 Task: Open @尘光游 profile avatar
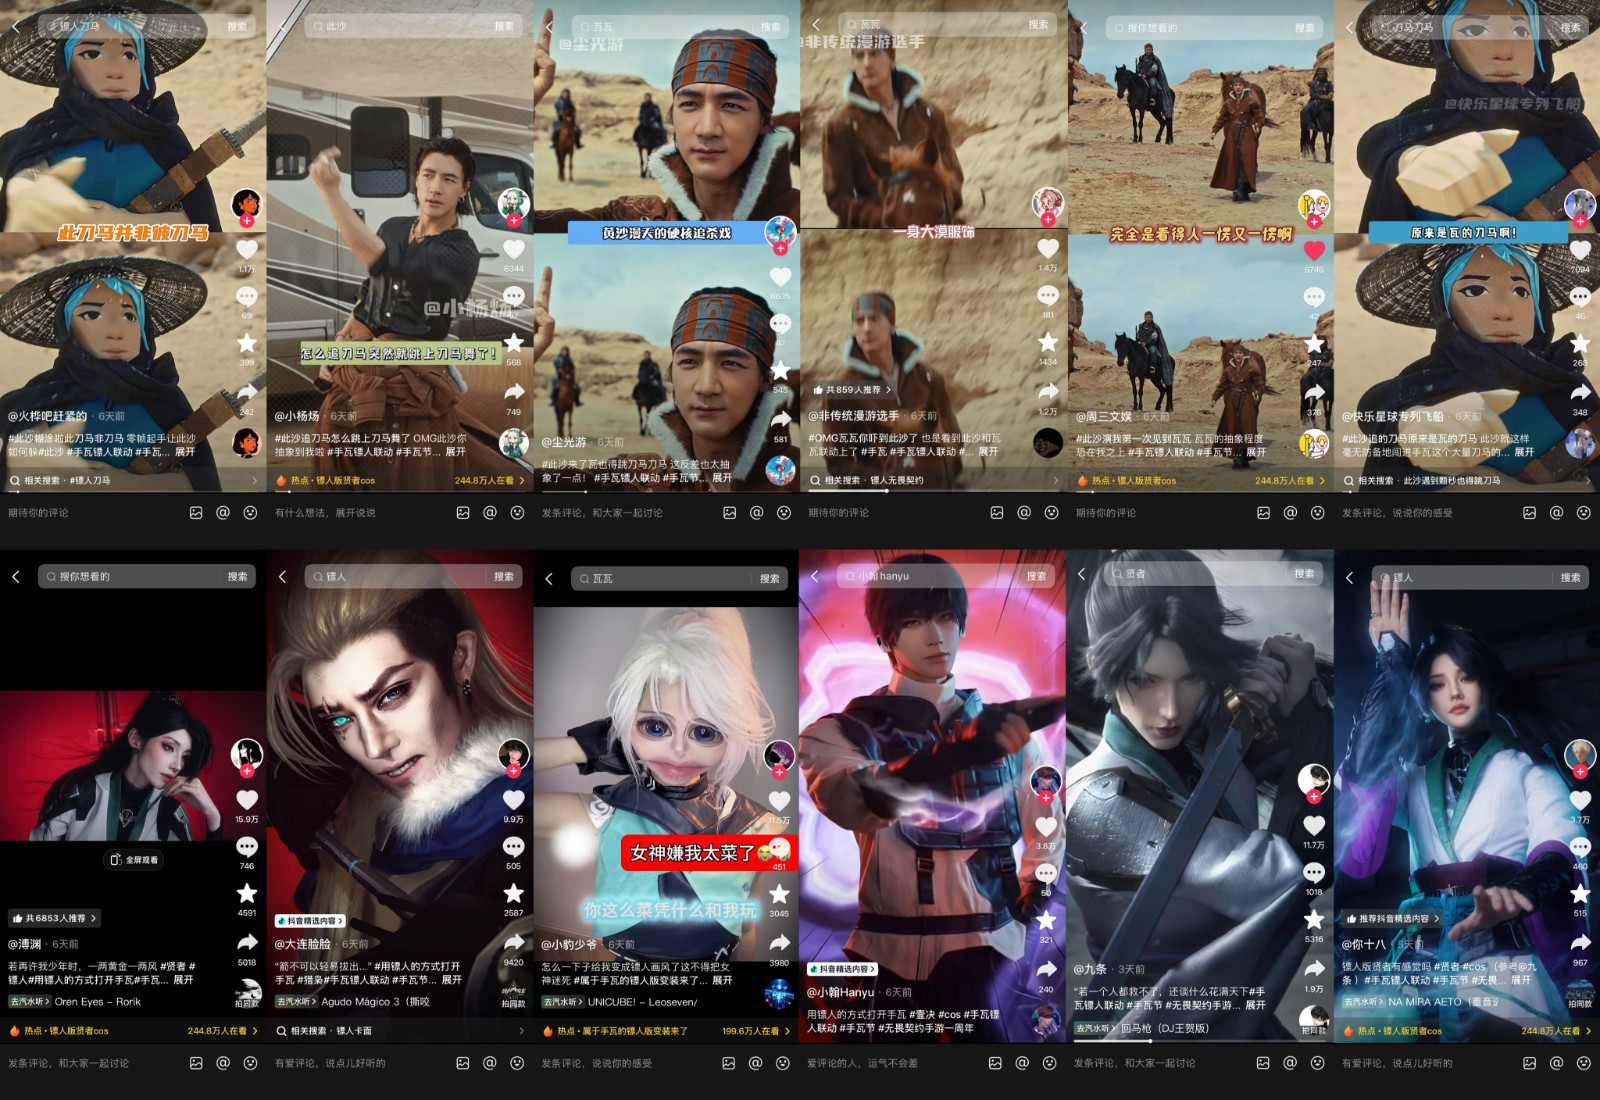tap(780, 232)
